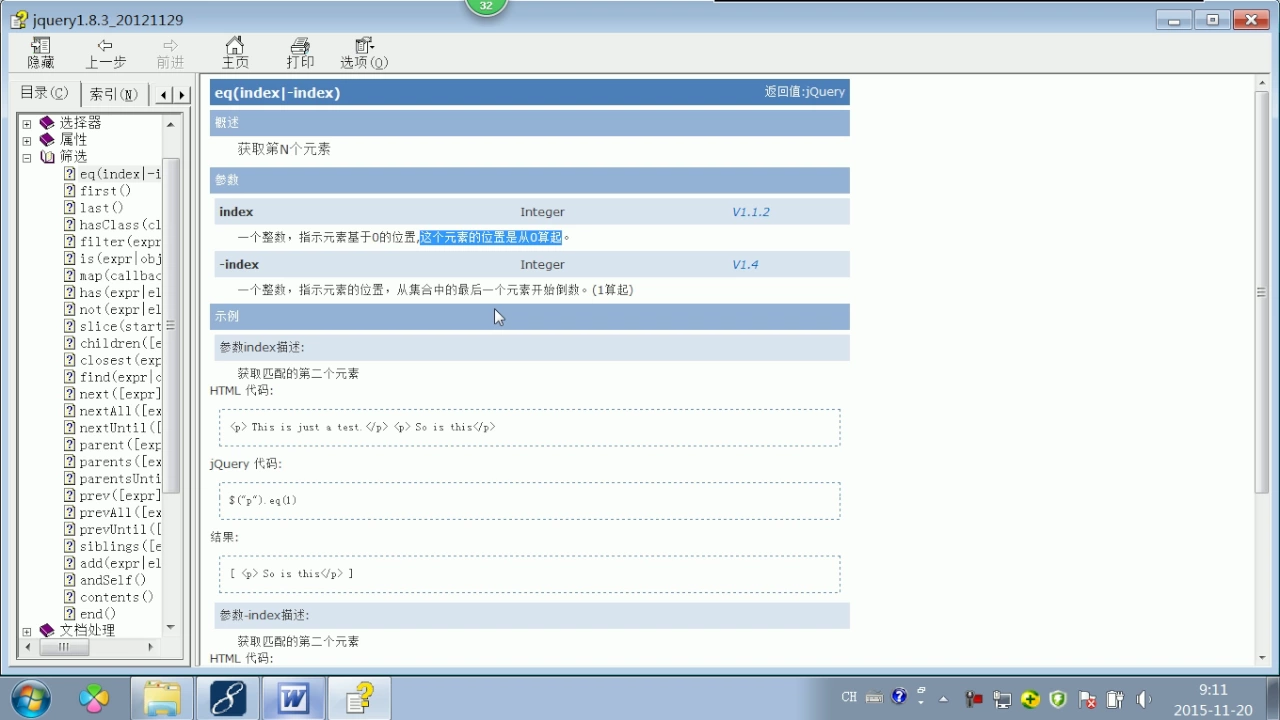Select the 选择器 book icon
The width and height of the screenshot is (1280, 720).
[x=47, y=123]
